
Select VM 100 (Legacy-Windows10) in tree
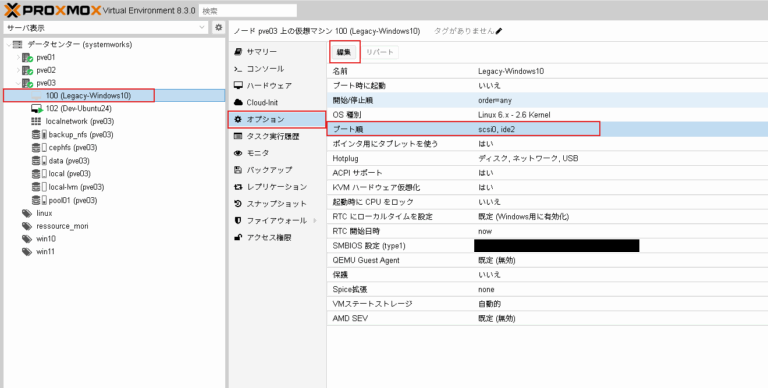pos(114,96)
